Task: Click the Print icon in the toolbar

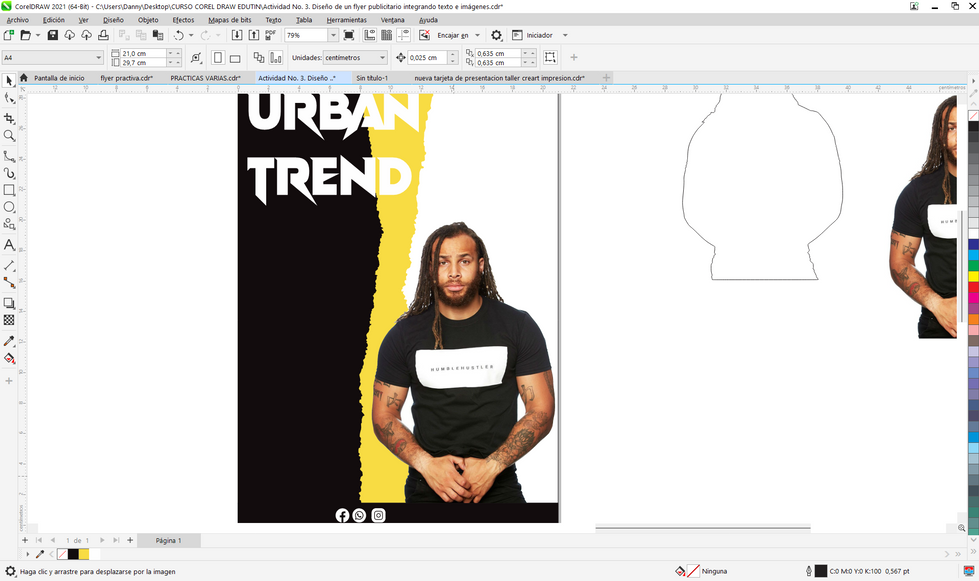Action: click(x=103, y=35)
